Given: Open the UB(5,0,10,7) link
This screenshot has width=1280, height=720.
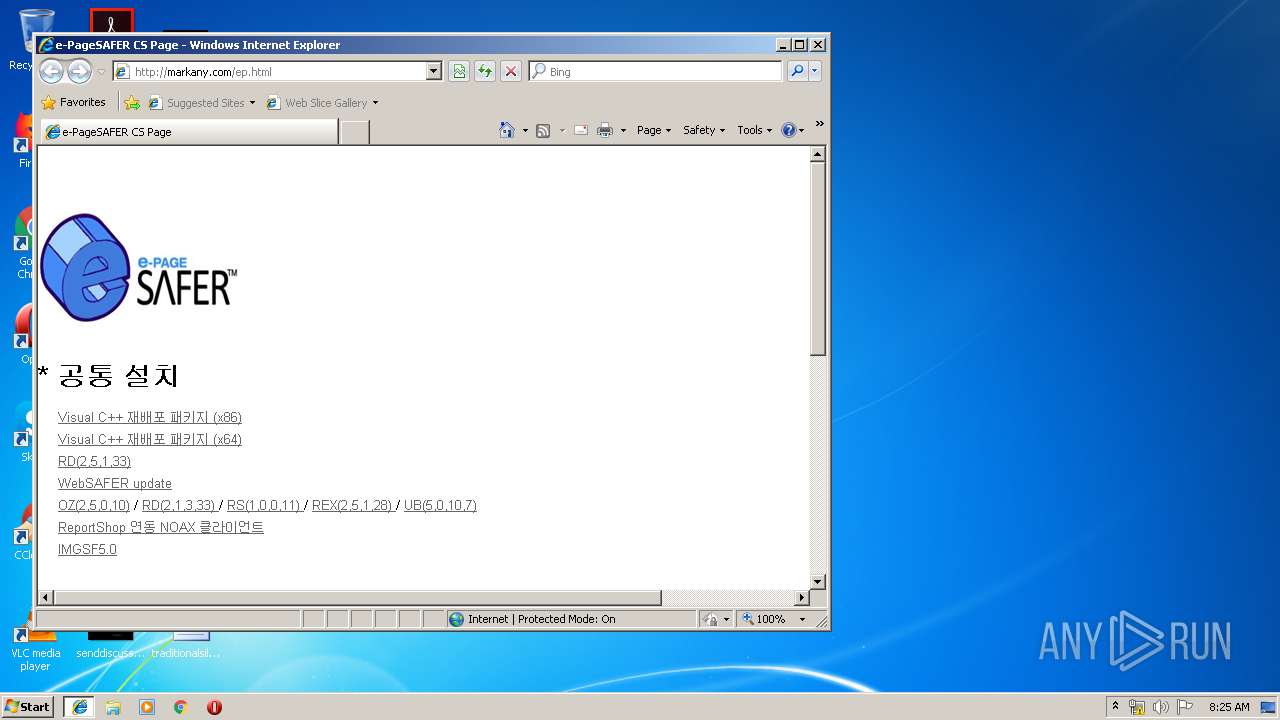Looking at the screenshot, I should tap(440, 505).
